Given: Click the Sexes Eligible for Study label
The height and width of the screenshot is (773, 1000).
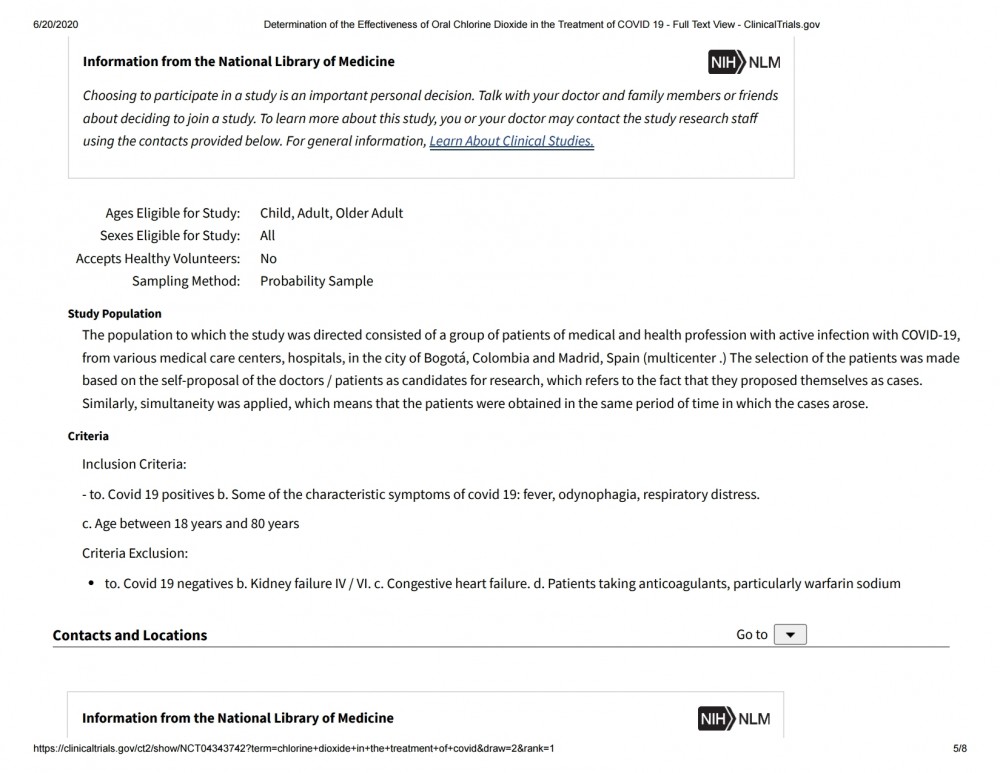Looking at the screenshot, I should (x=170, y=235).
